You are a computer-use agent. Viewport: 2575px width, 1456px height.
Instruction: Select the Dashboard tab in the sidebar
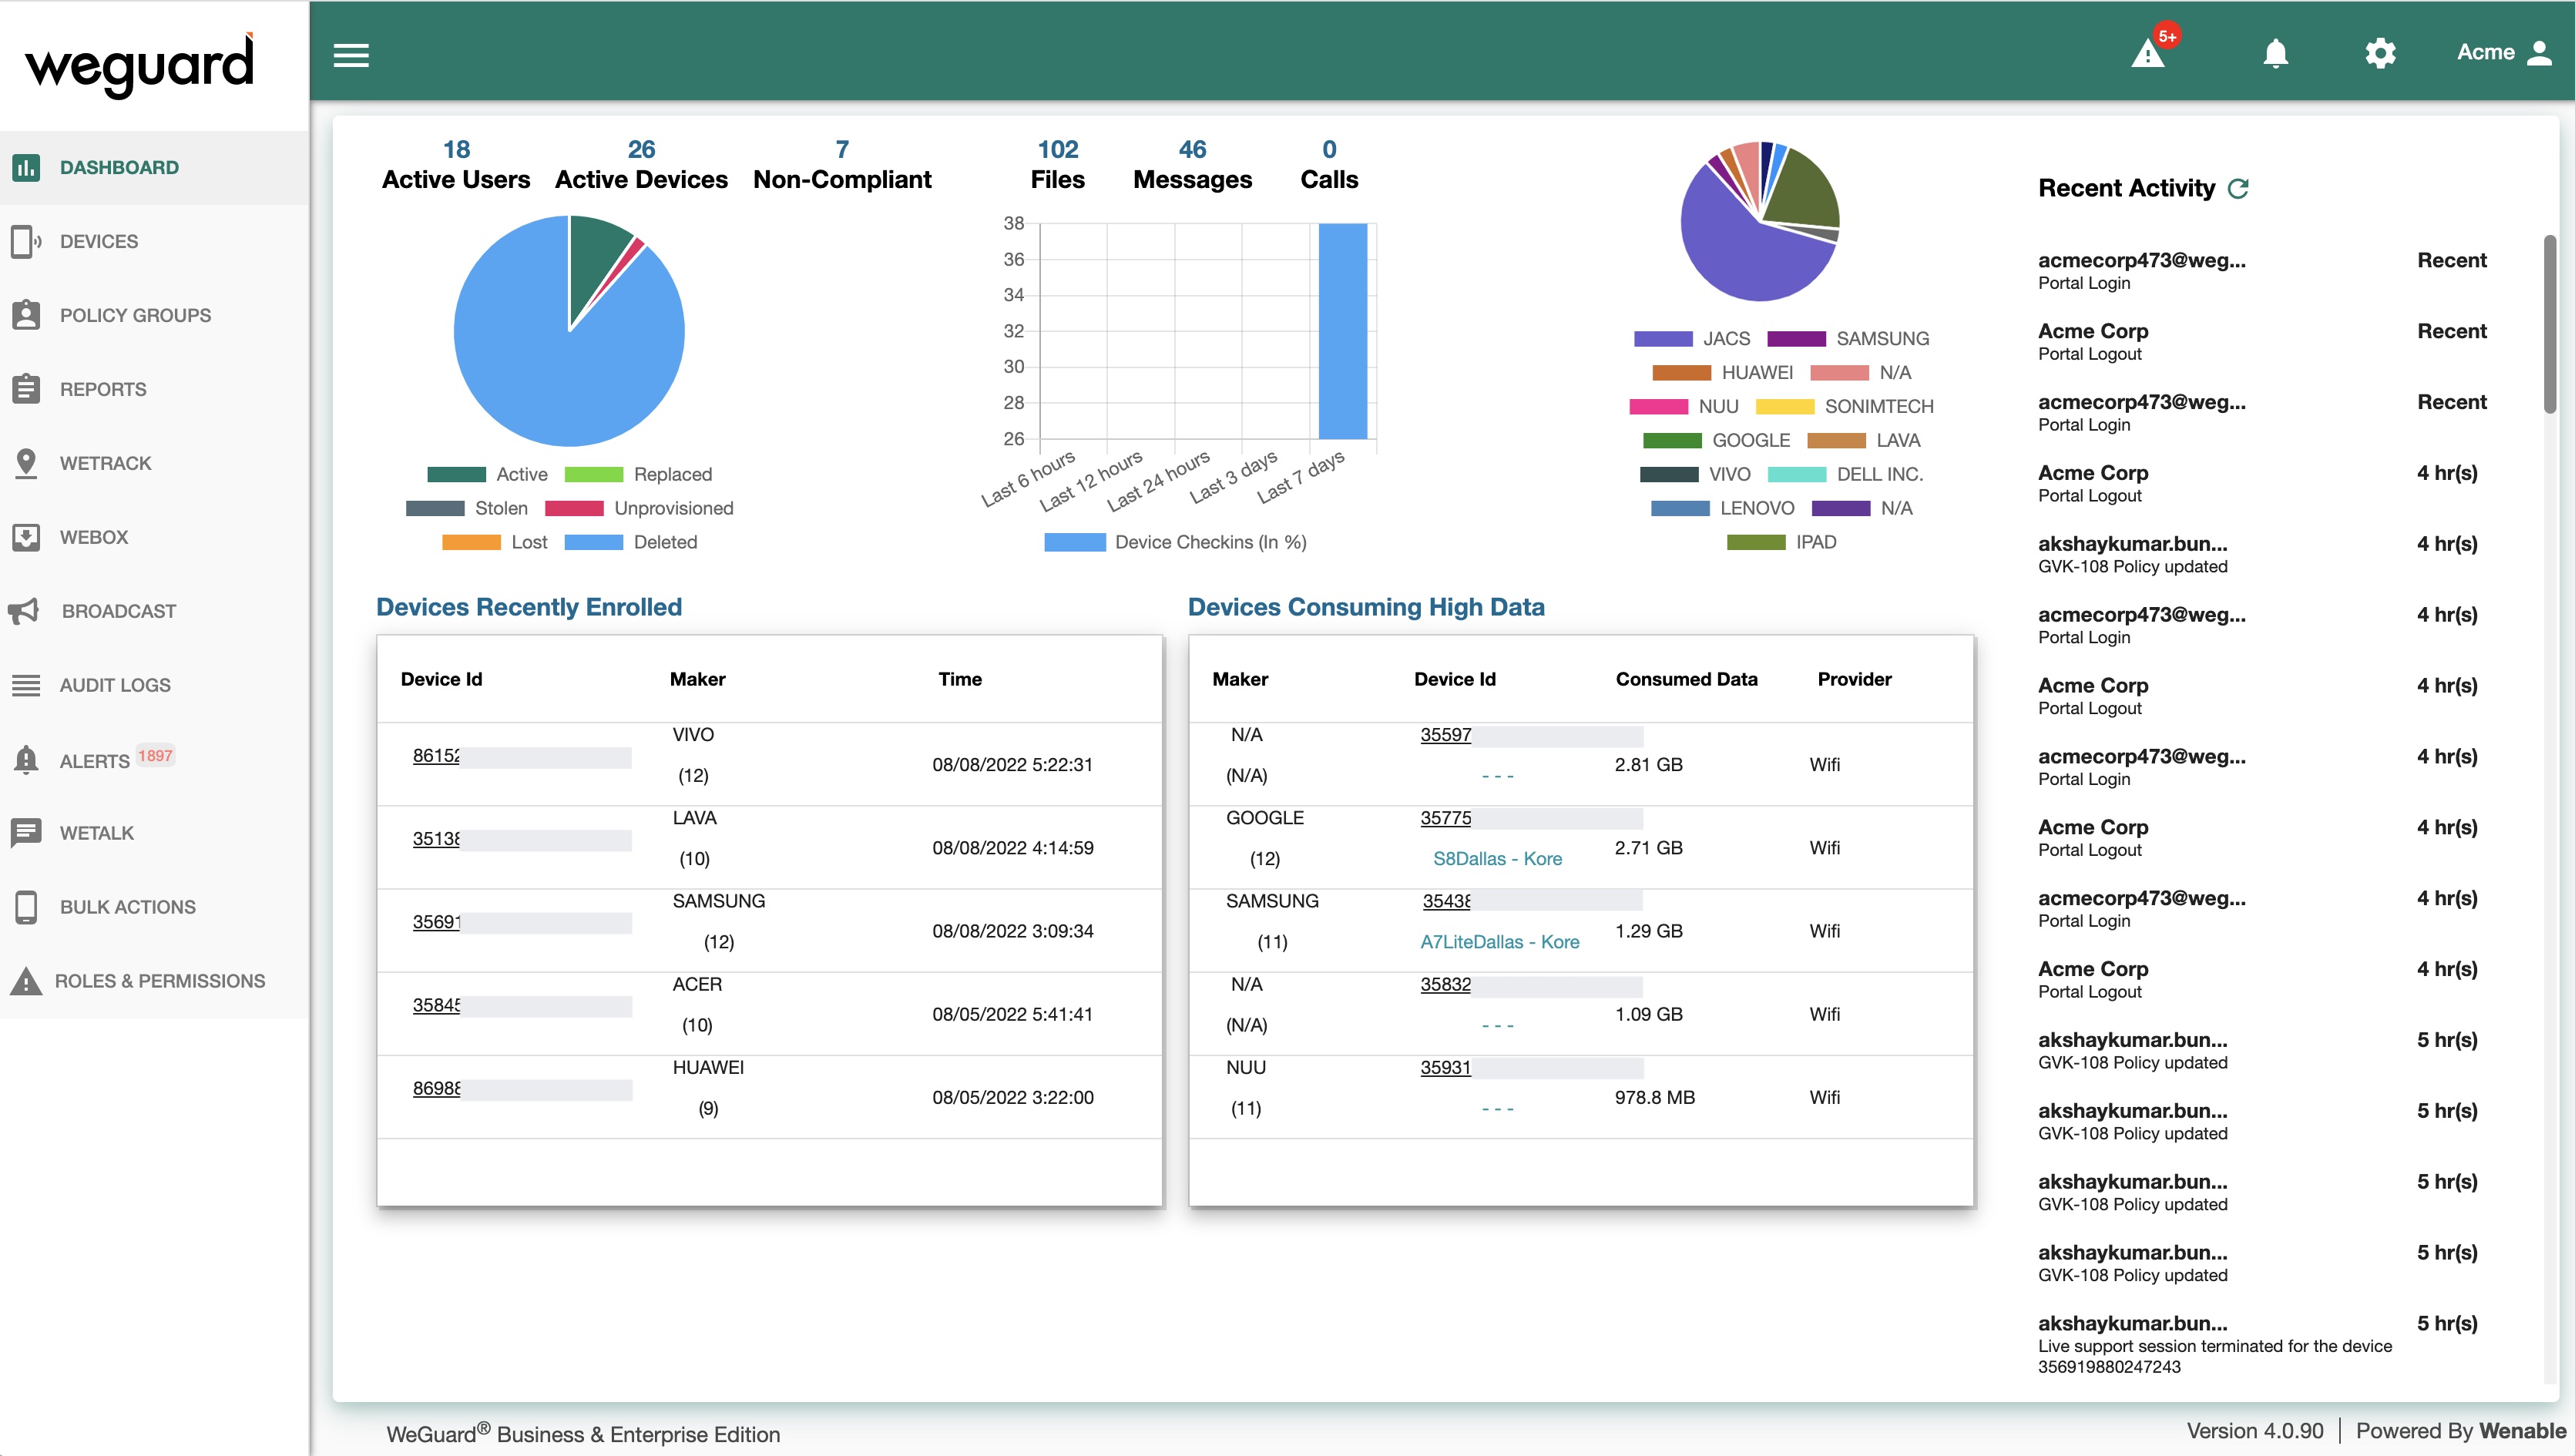tap(119, 167)
